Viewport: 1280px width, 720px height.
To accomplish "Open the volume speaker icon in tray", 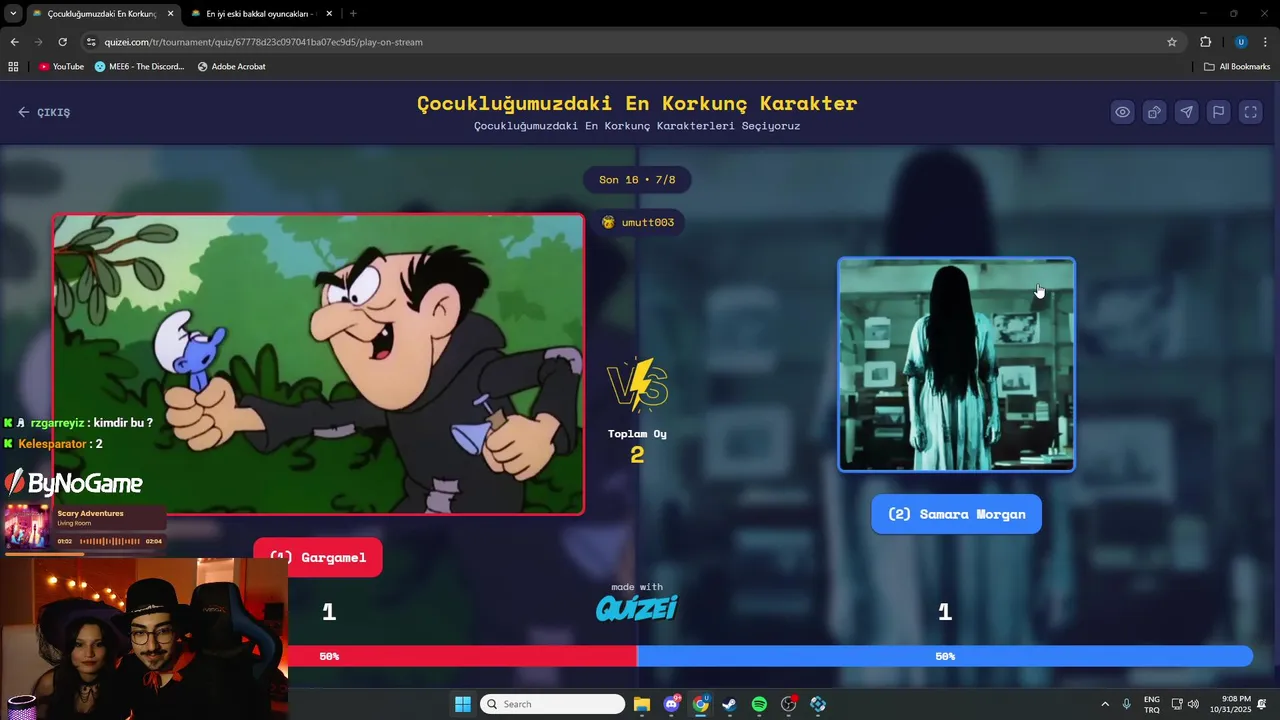I will (1193, 704).
